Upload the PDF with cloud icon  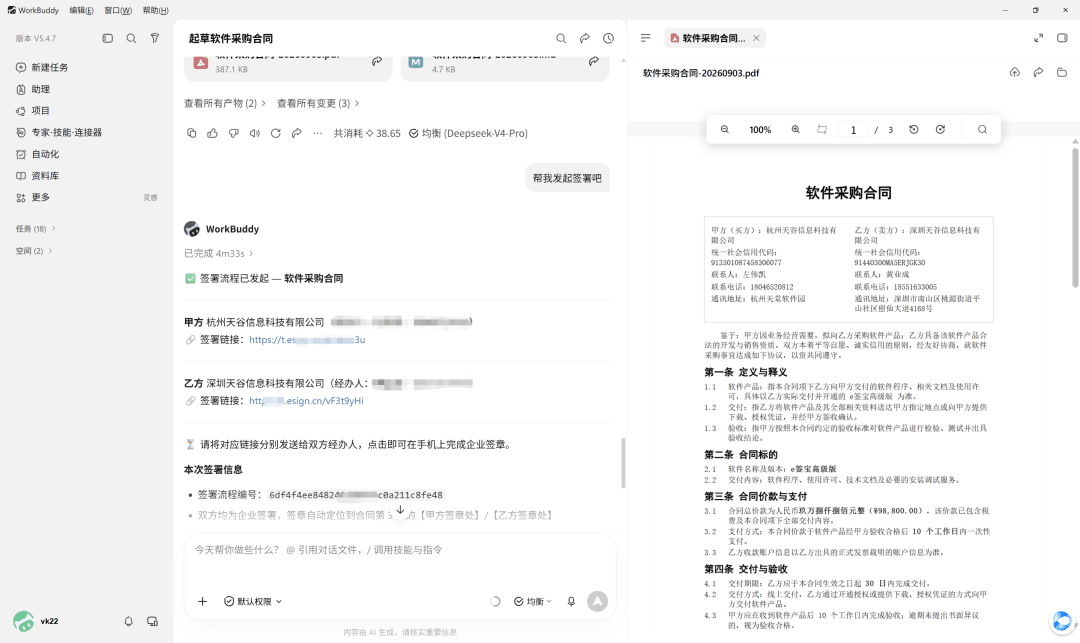tap(1015, 72)
